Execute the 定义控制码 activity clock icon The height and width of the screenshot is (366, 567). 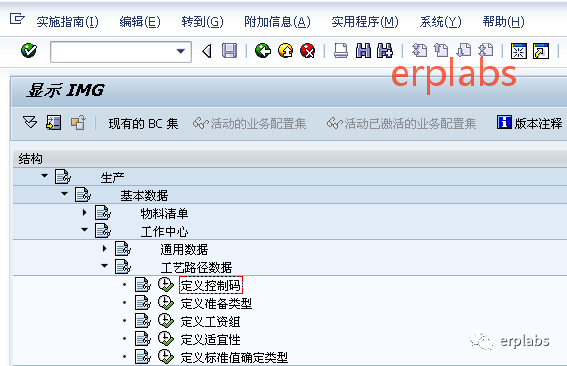tap(166, 285)
